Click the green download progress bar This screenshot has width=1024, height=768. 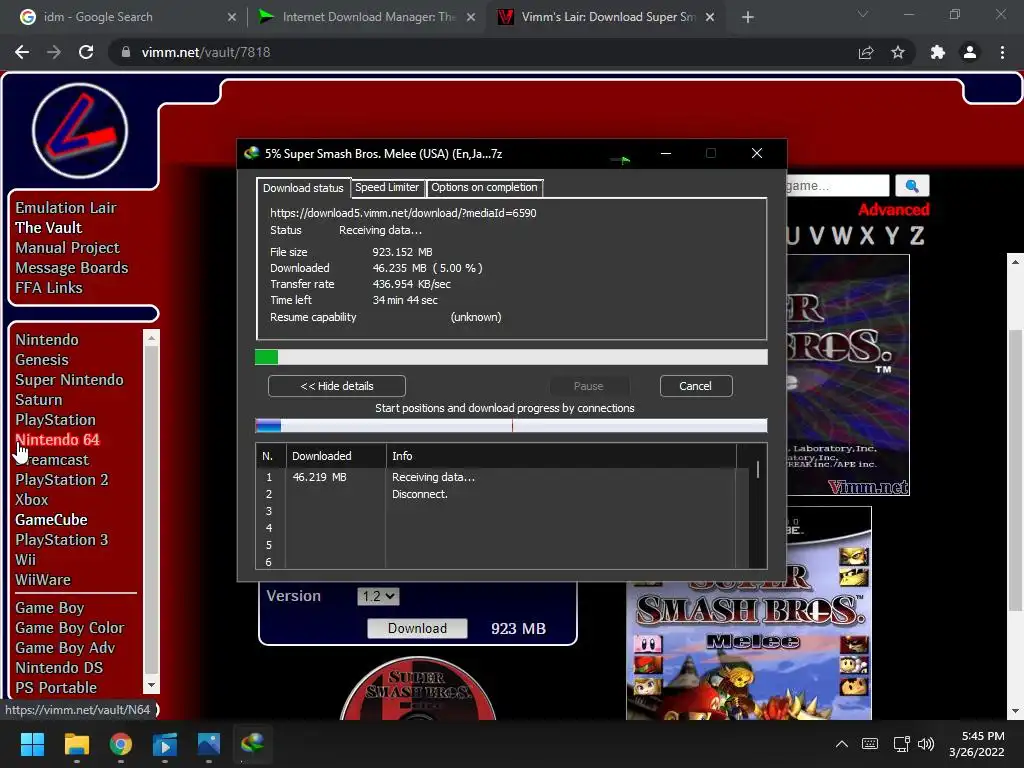(x=511, y=357)
